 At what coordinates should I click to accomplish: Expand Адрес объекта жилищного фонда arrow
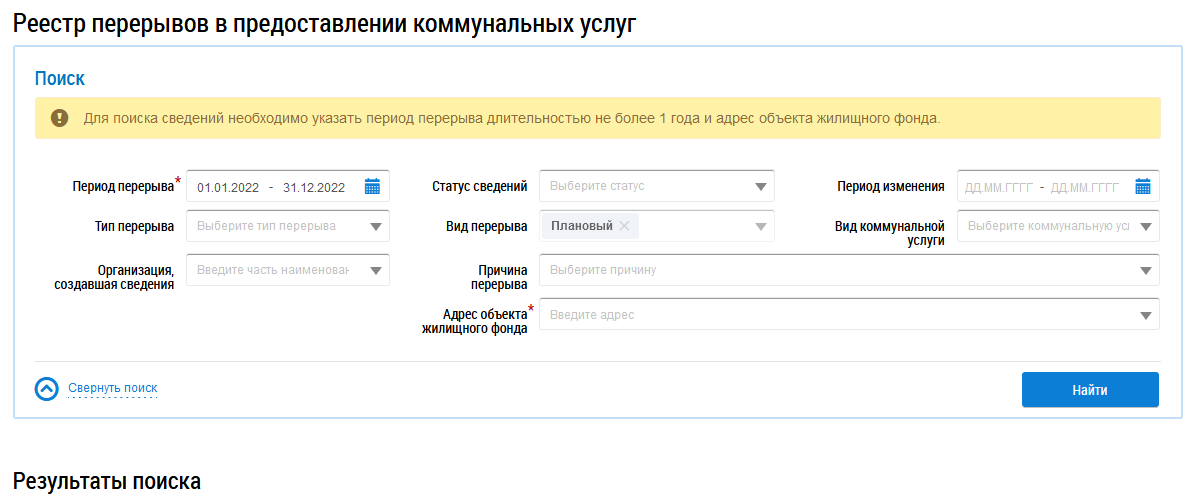tap(1145, 315)
